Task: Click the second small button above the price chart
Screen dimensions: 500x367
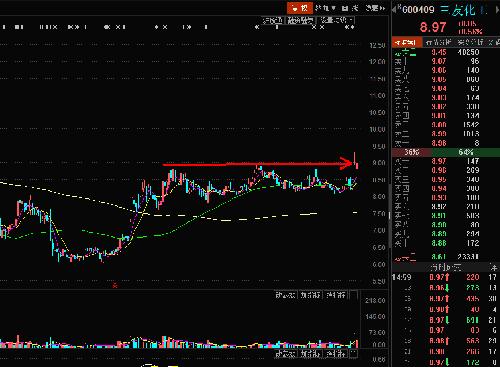Action: click(x=300, y=20)
